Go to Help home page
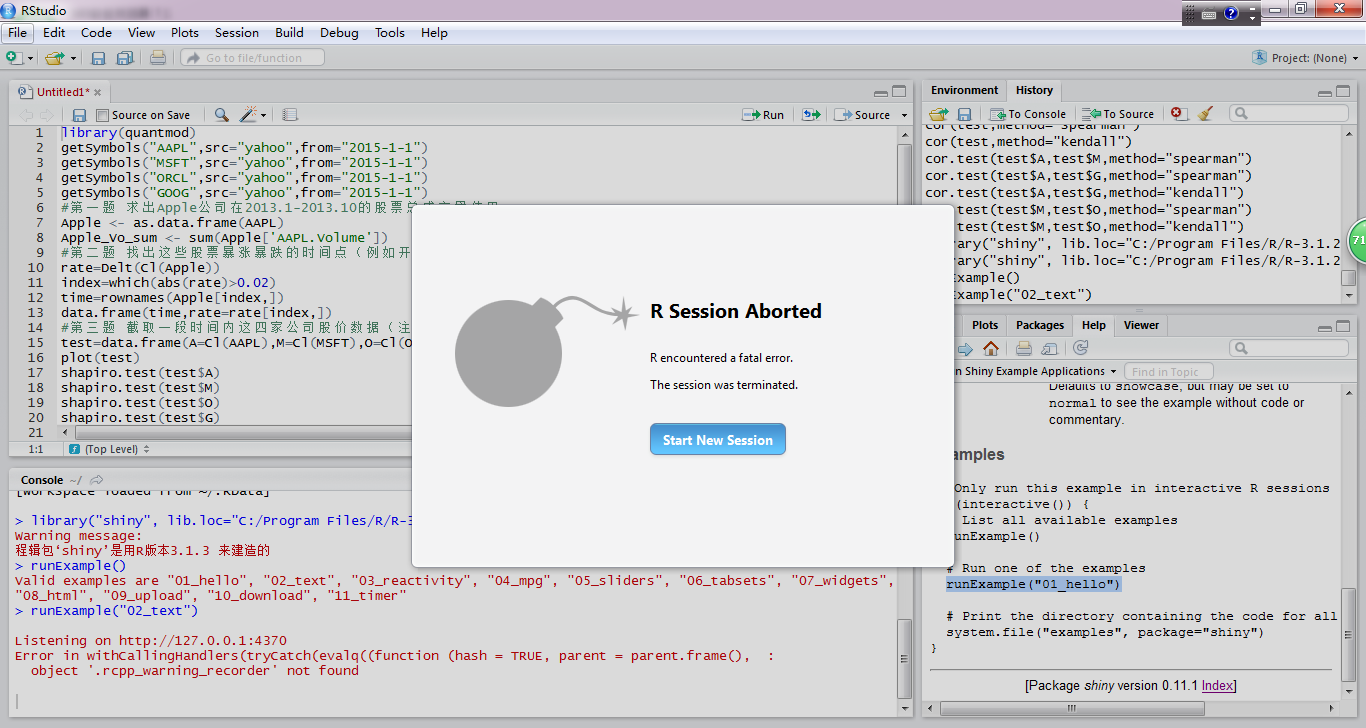 coord(990,349)
